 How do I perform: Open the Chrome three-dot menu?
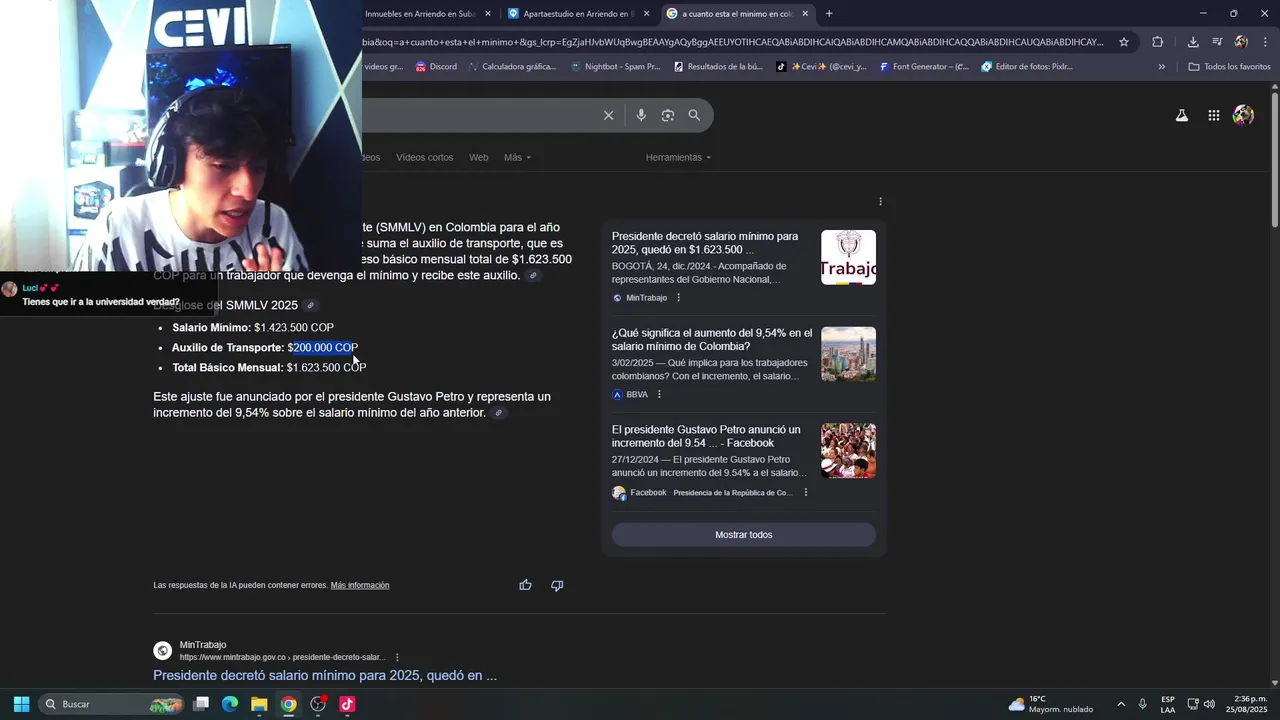point(1265,42)
